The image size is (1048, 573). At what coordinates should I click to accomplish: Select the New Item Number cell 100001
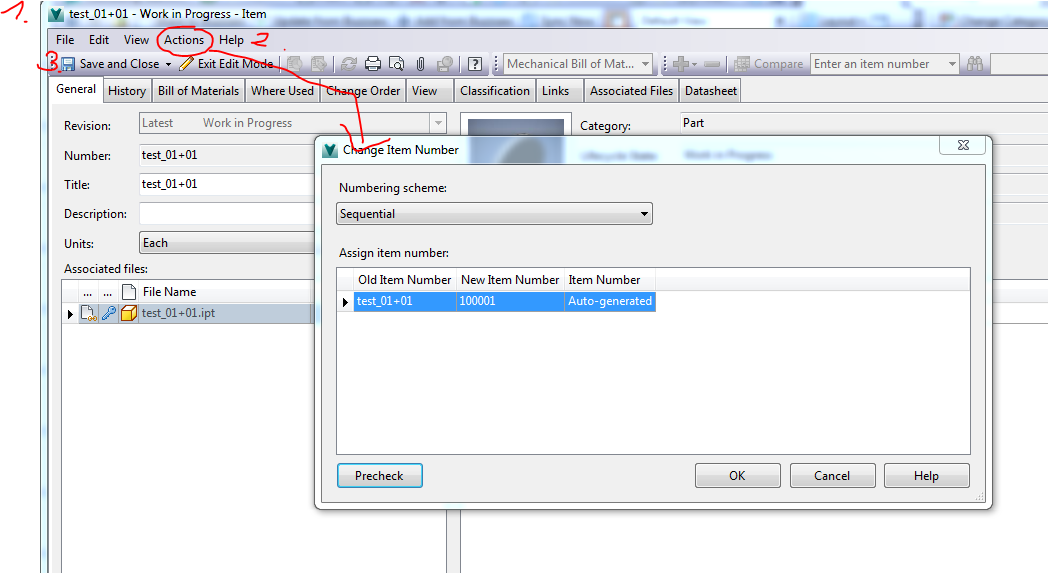click(x=511, y=301)
